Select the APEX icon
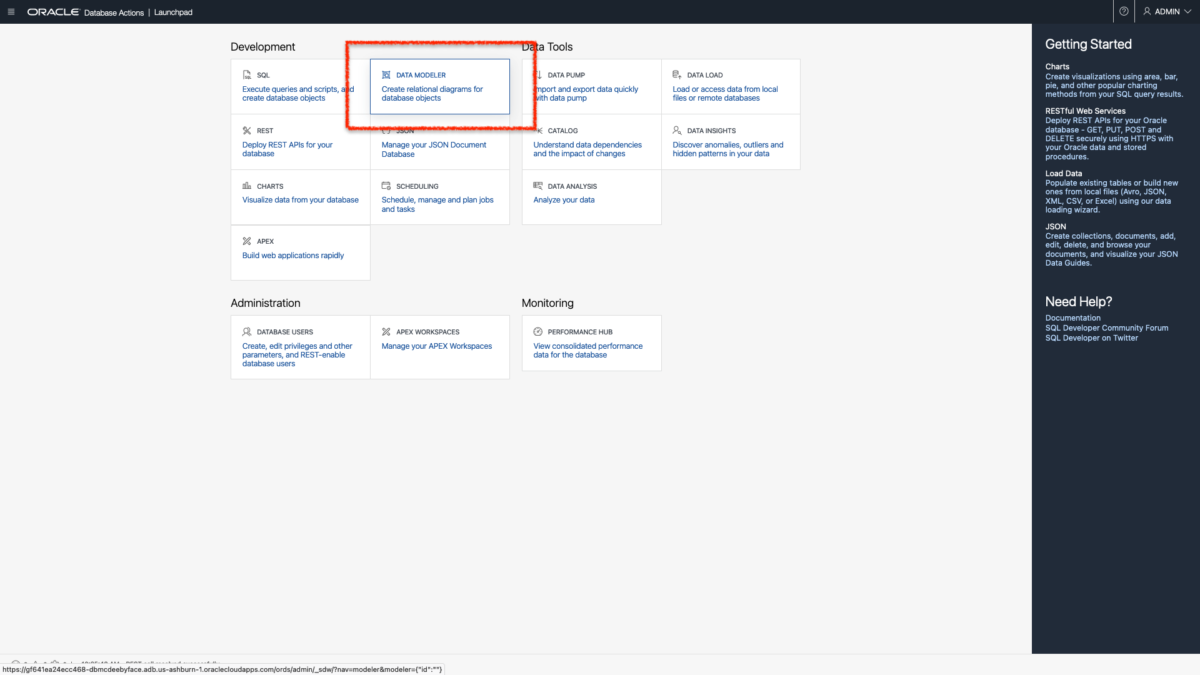This screenshot has height=675, width=1200. click(248, 241)
